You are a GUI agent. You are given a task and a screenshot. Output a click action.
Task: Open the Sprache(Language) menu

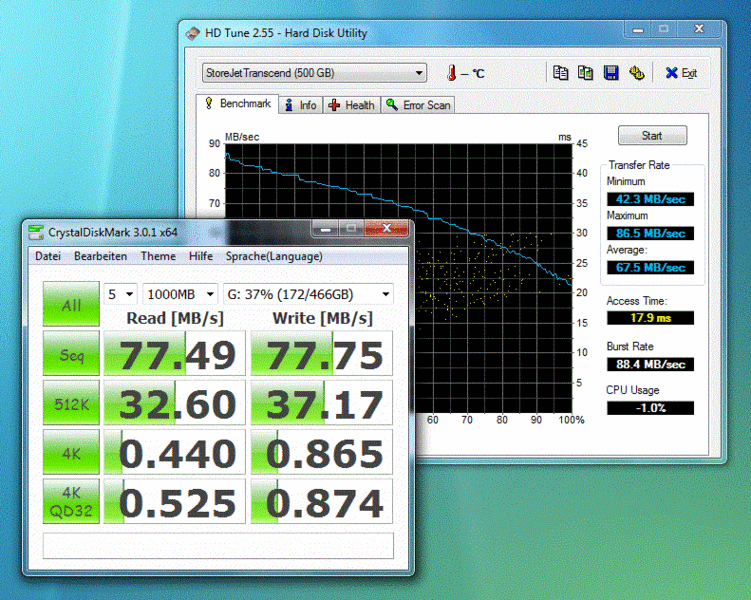pos(274,256)
